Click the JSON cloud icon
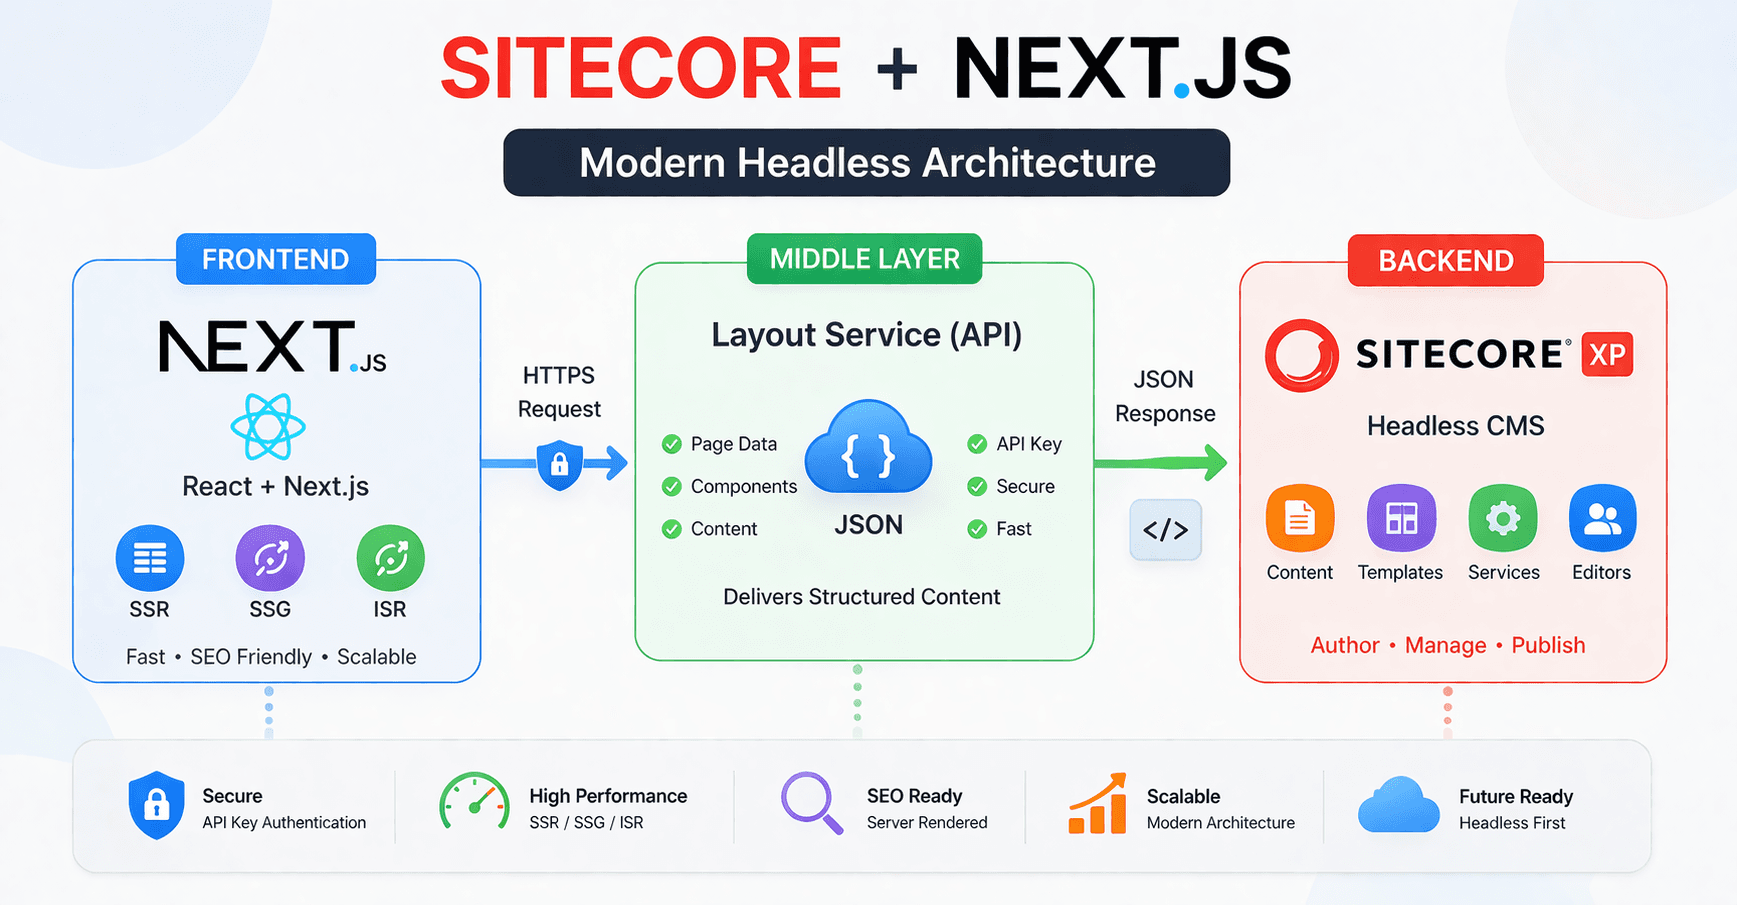 click(868, 453)
